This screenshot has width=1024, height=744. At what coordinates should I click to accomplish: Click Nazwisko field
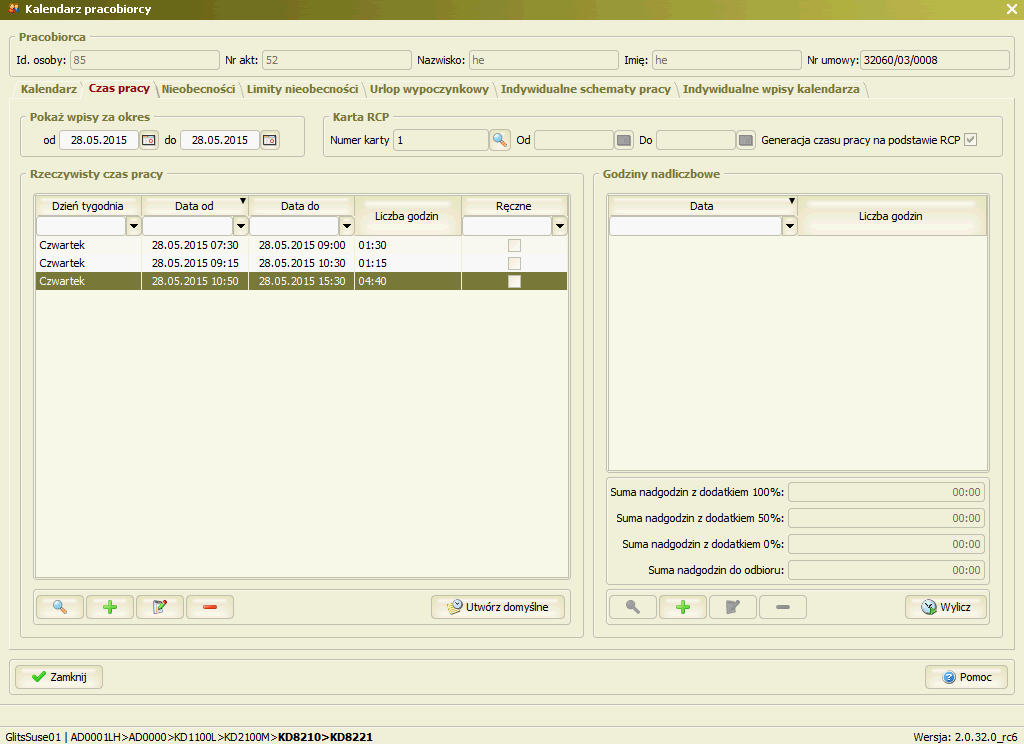coord(543,60)
